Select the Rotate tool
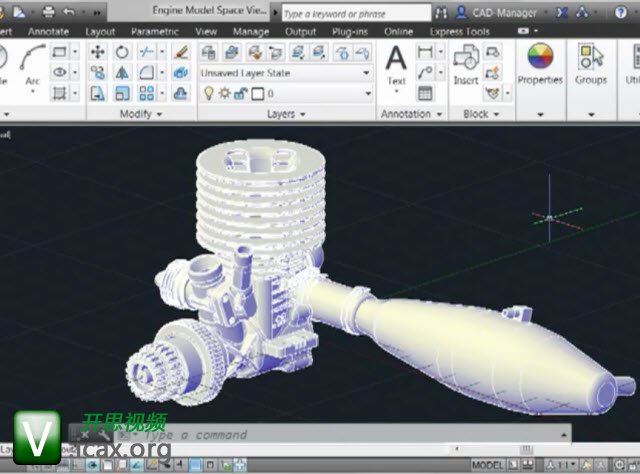This screenshot has height=474, width=640. point(122,52)
